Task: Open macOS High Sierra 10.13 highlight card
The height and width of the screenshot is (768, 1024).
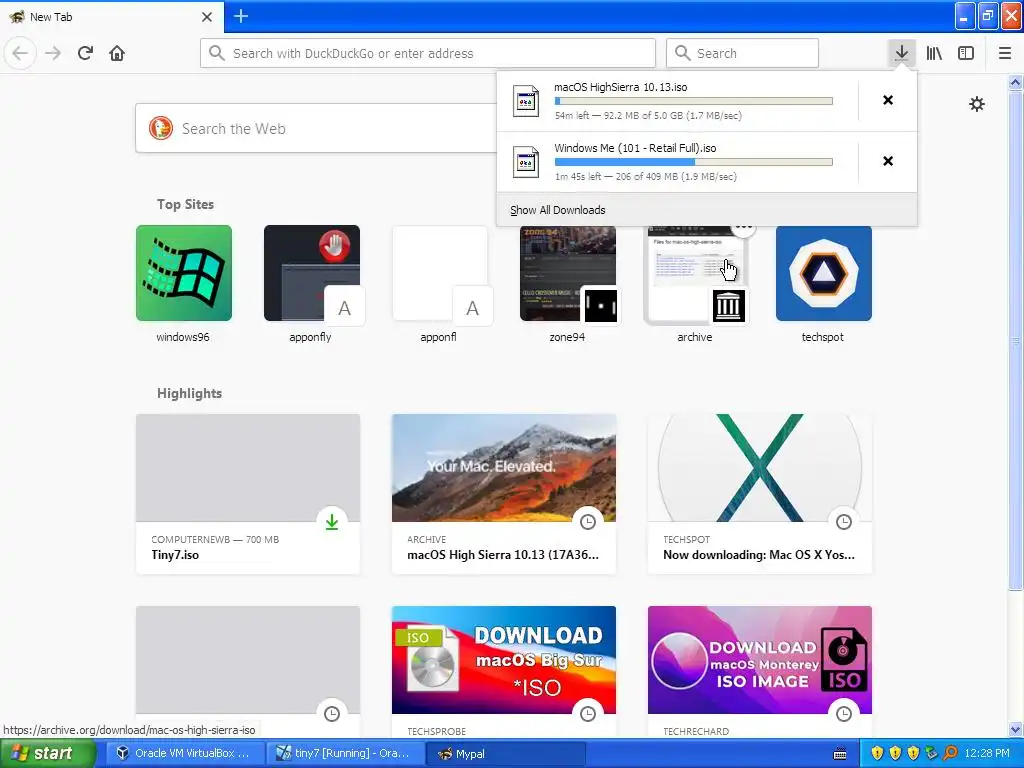Action: (x=504, y=494)
